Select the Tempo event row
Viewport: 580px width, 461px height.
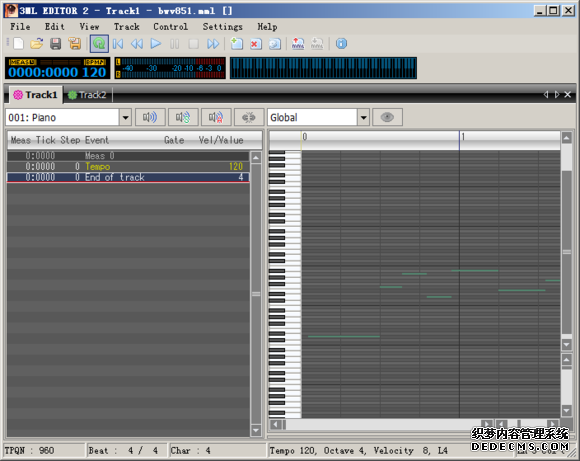coord(128,166)
